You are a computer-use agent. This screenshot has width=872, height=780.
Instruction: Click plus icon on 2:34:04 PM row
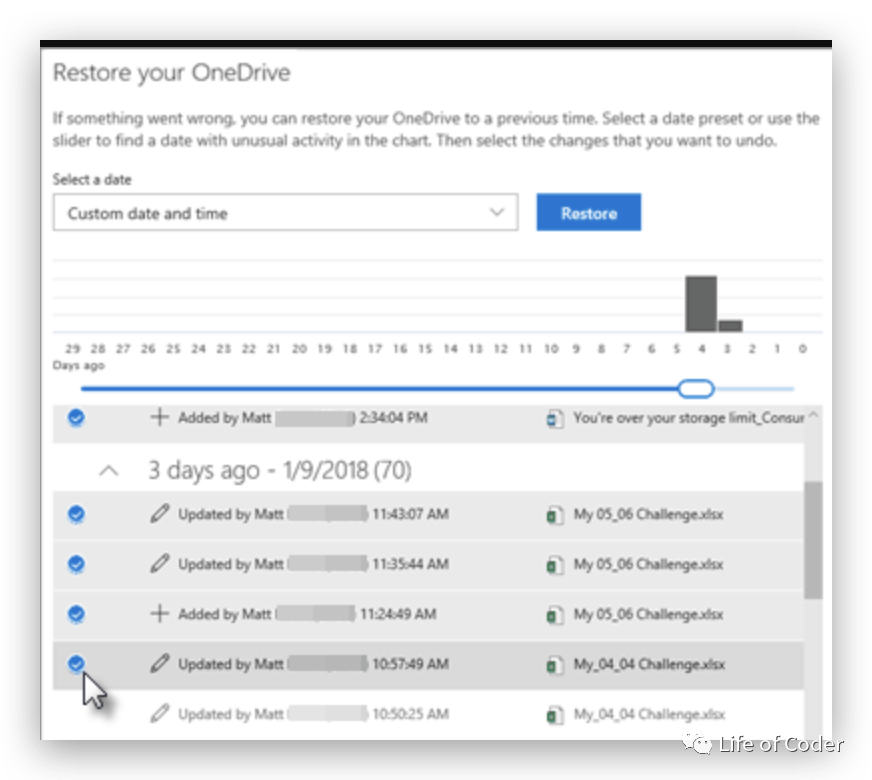pos(160,417)
